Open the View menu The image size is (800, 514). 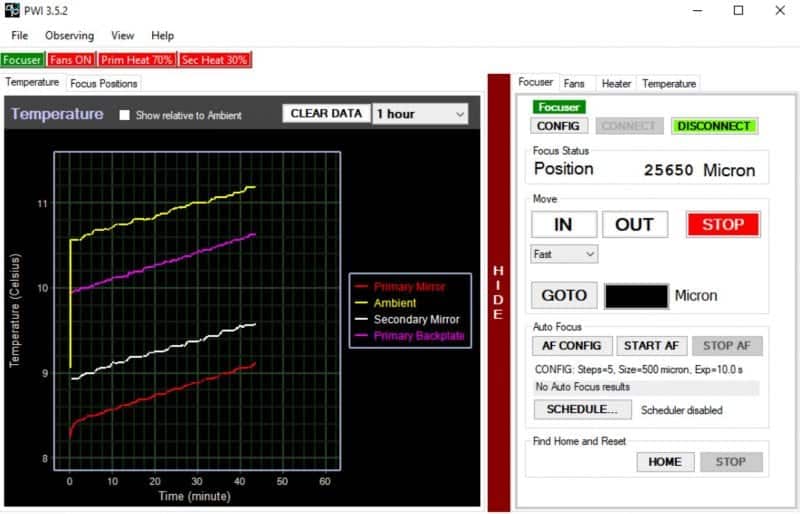pyautogui.click(x=123, y=35)
